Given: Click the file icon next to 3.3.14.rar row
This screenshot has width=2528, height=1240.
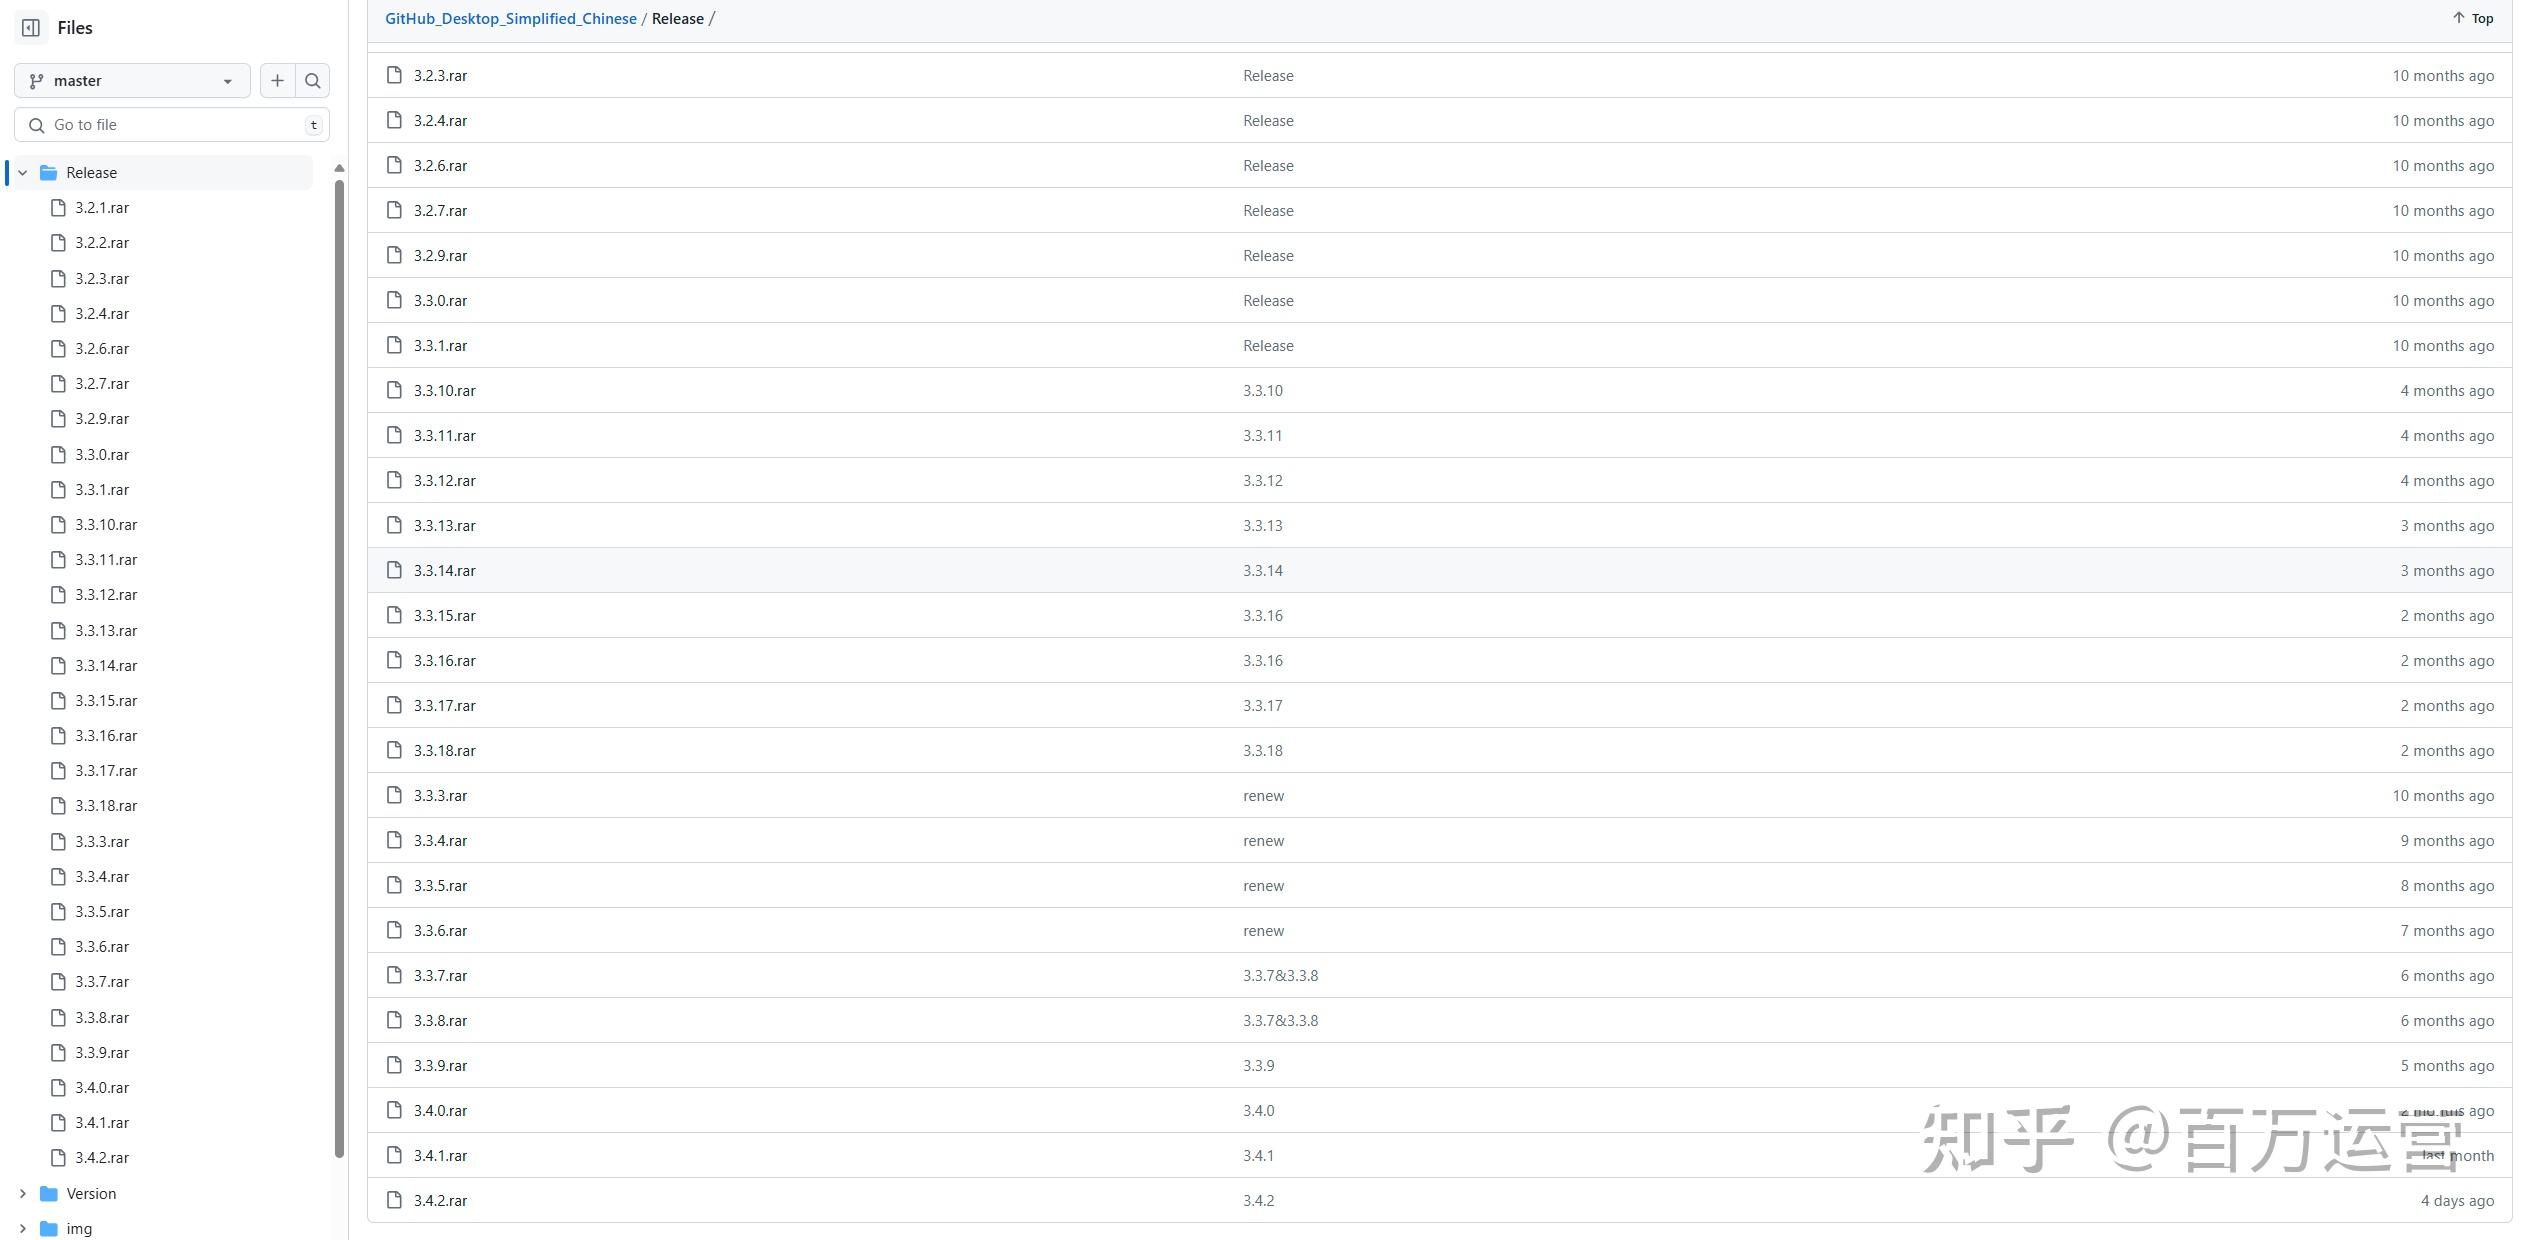Looking at the screenshot, I should point(394,570).
